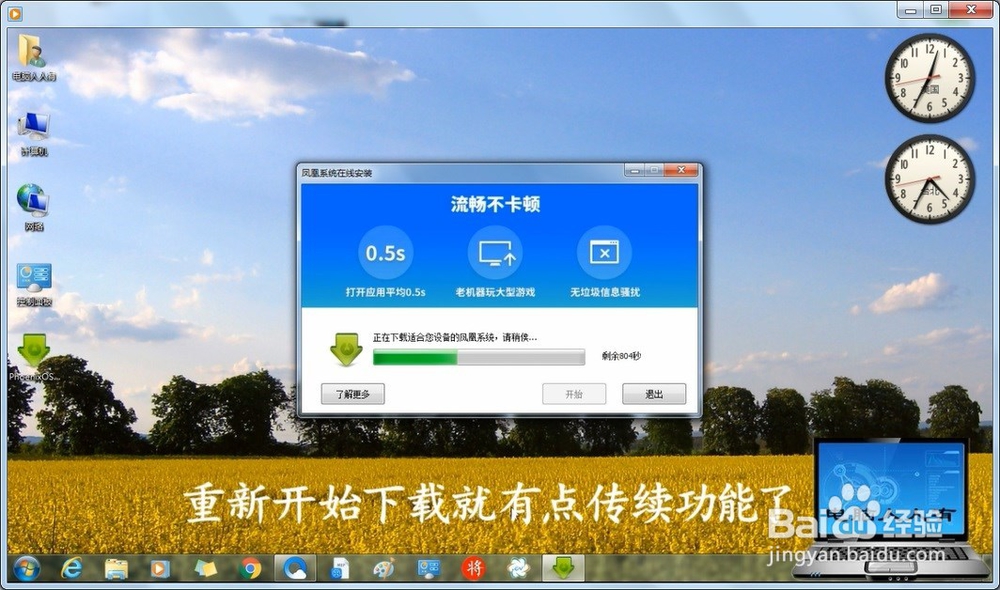
Task: Minimize the 凤凰系统在线安装 dialog
Action: [635, 170]
